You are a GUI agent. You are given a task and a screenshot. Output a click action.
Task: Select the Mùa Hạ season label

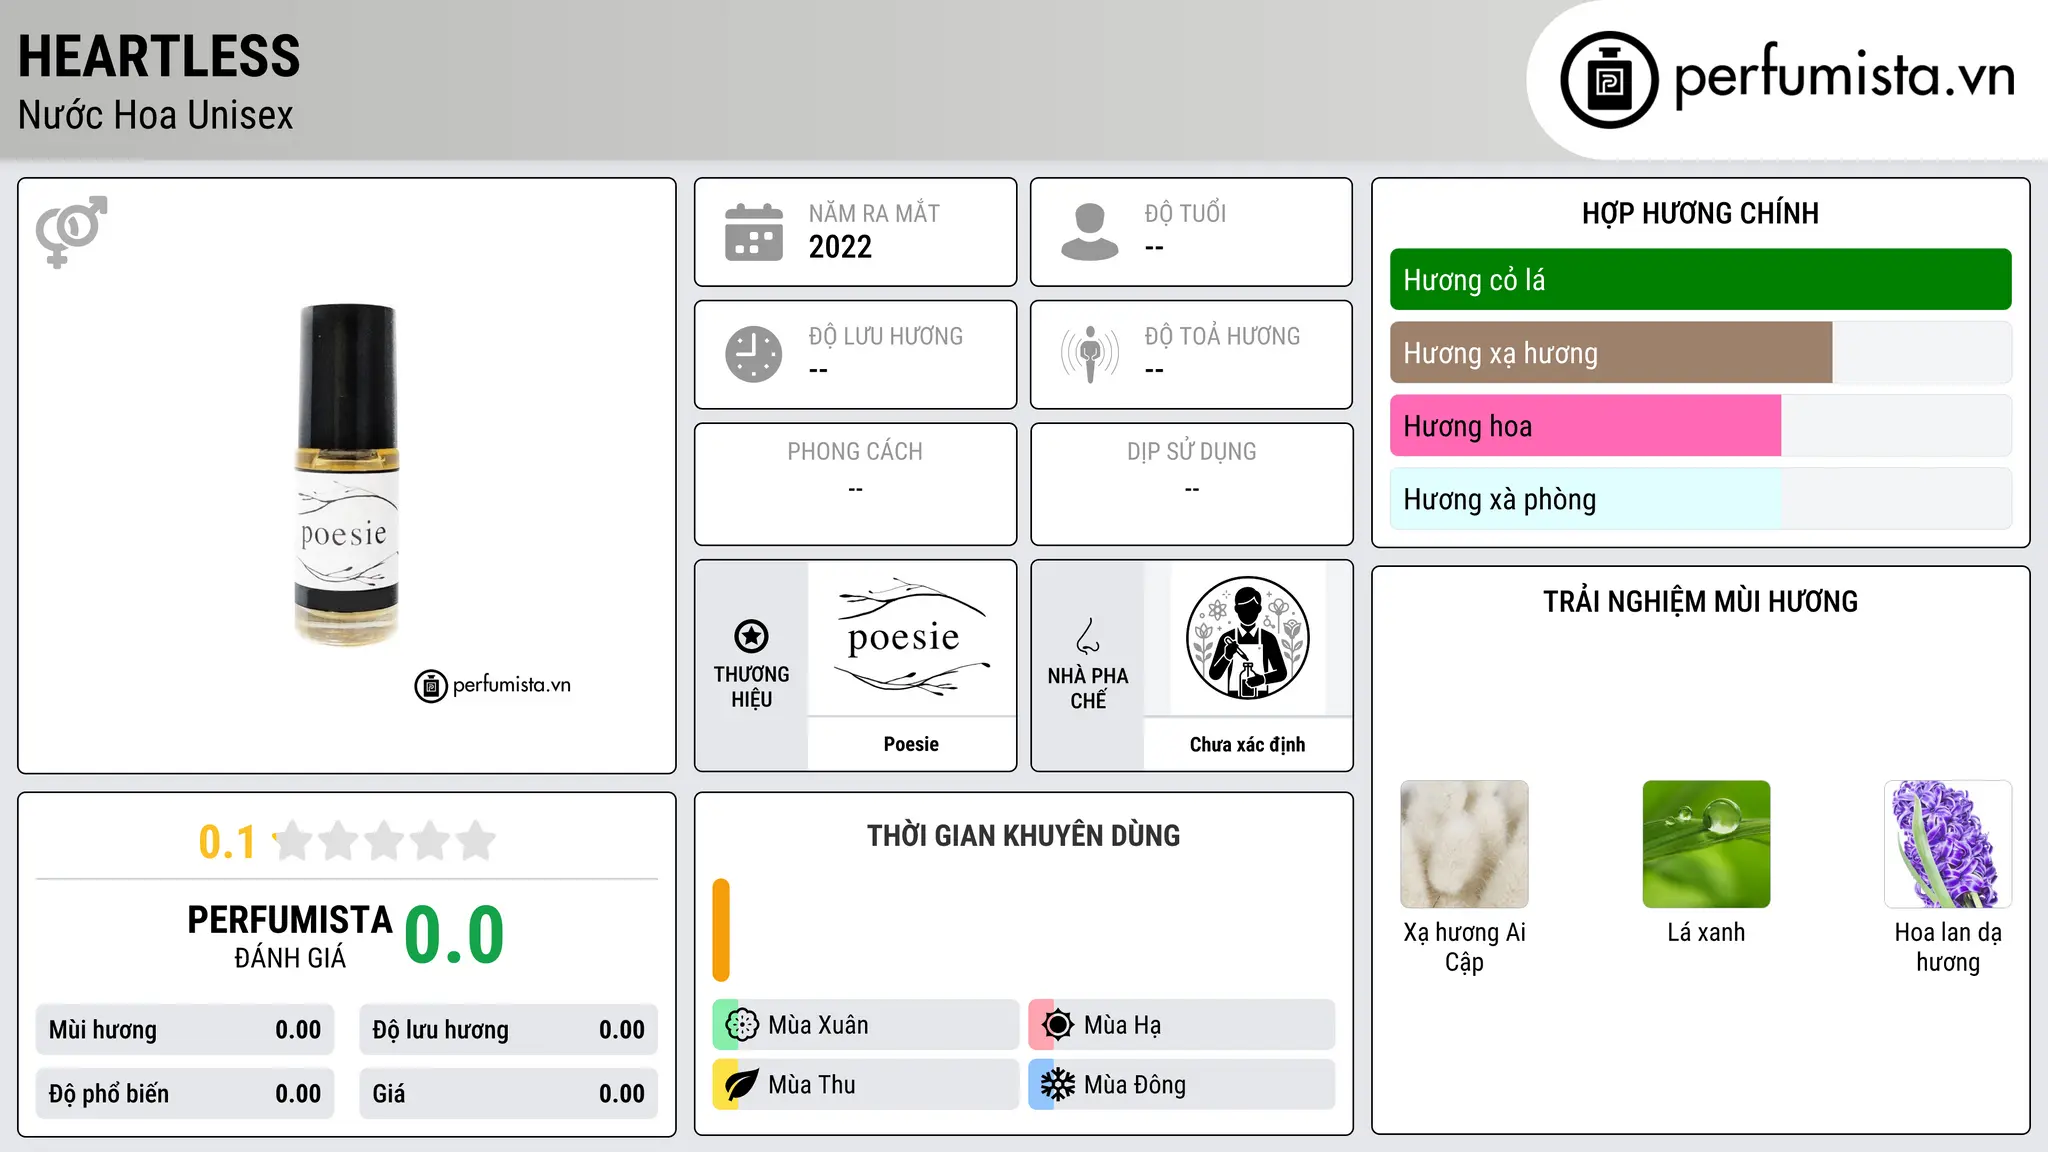click(x=1122, y=1025)
